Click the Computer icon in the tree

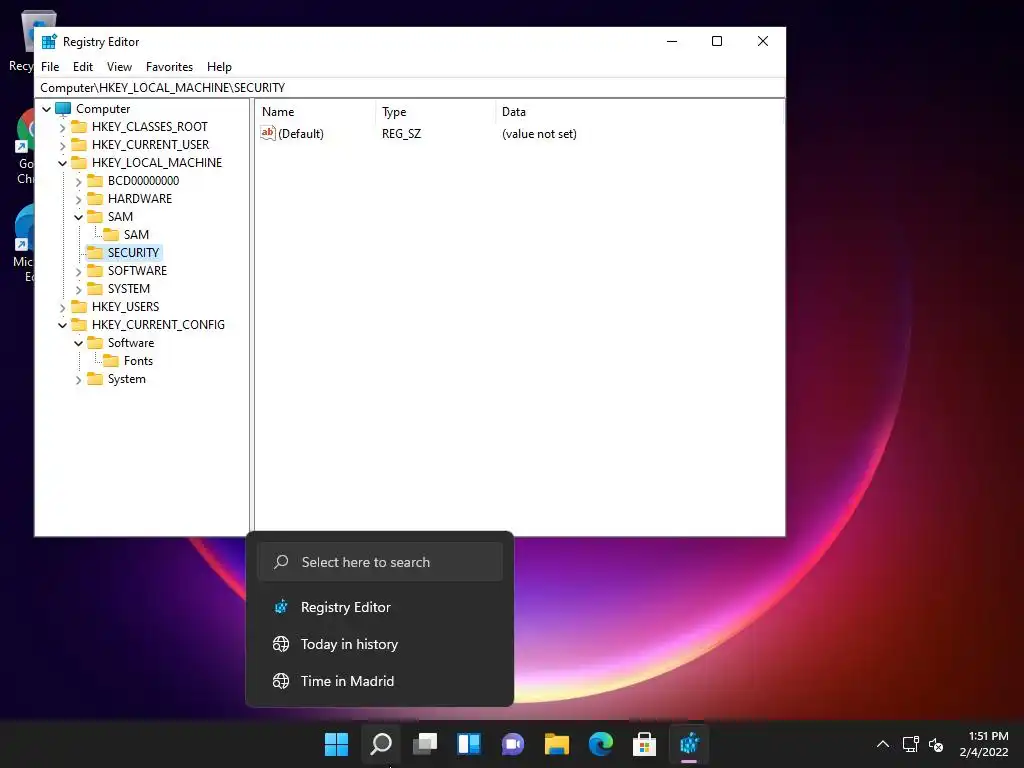63,108
